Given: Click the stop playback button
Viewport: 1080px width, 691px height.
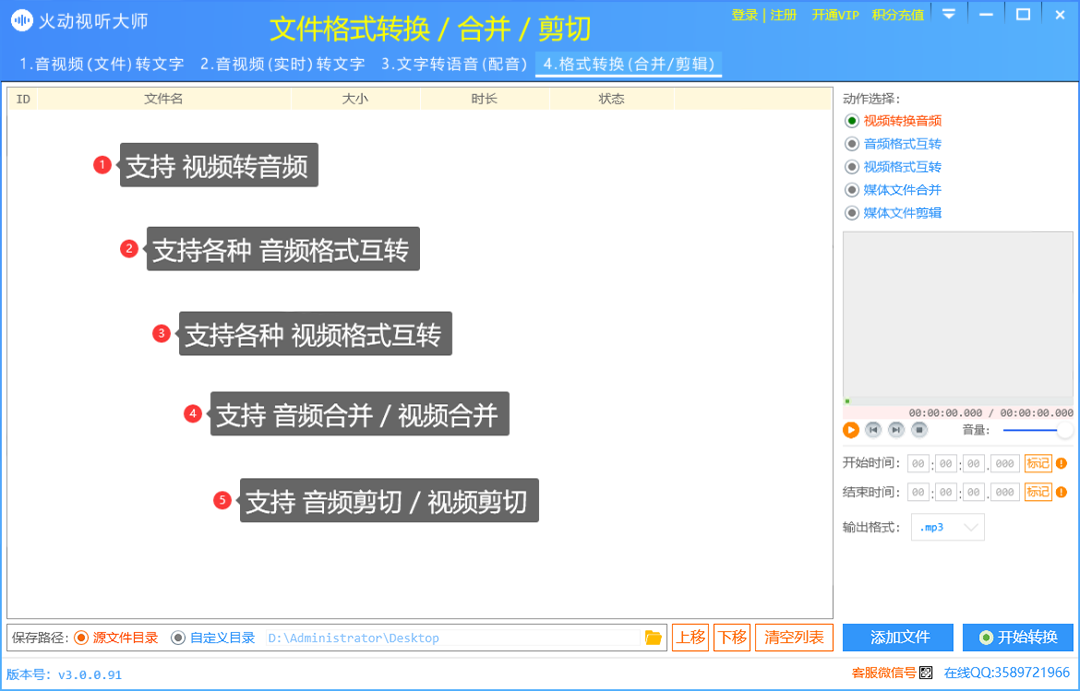Looking at the screenshot, I should coord(919,430).
